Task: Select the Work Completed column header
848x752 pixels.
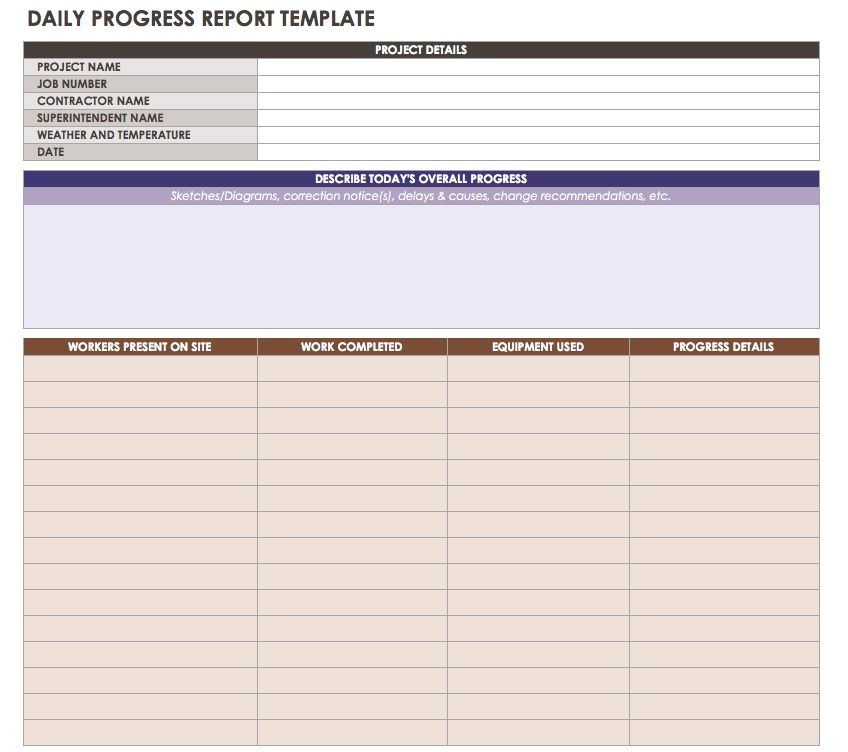Action: click(351, 347)
